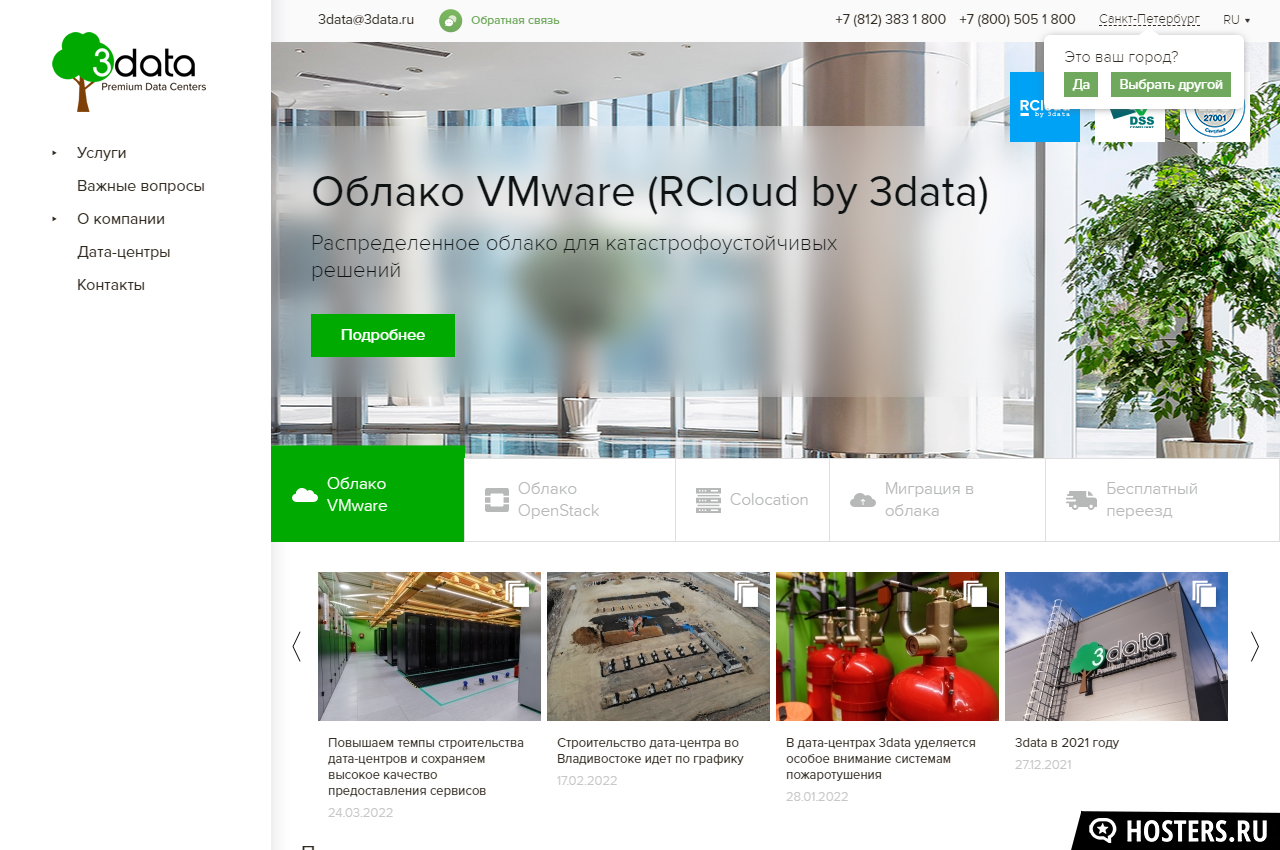Click the OpenStack square icon
The width and height of the screenshot is (1280, 850).
pyautogui.click(x=497, y=500)
